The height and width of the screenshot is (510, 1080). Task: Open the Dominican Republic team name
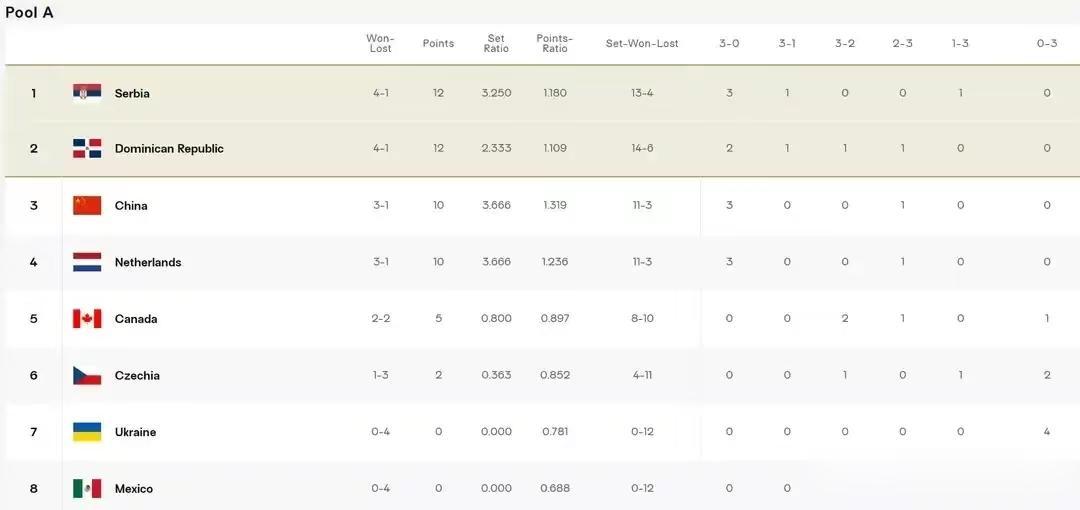tap(169, 148)
